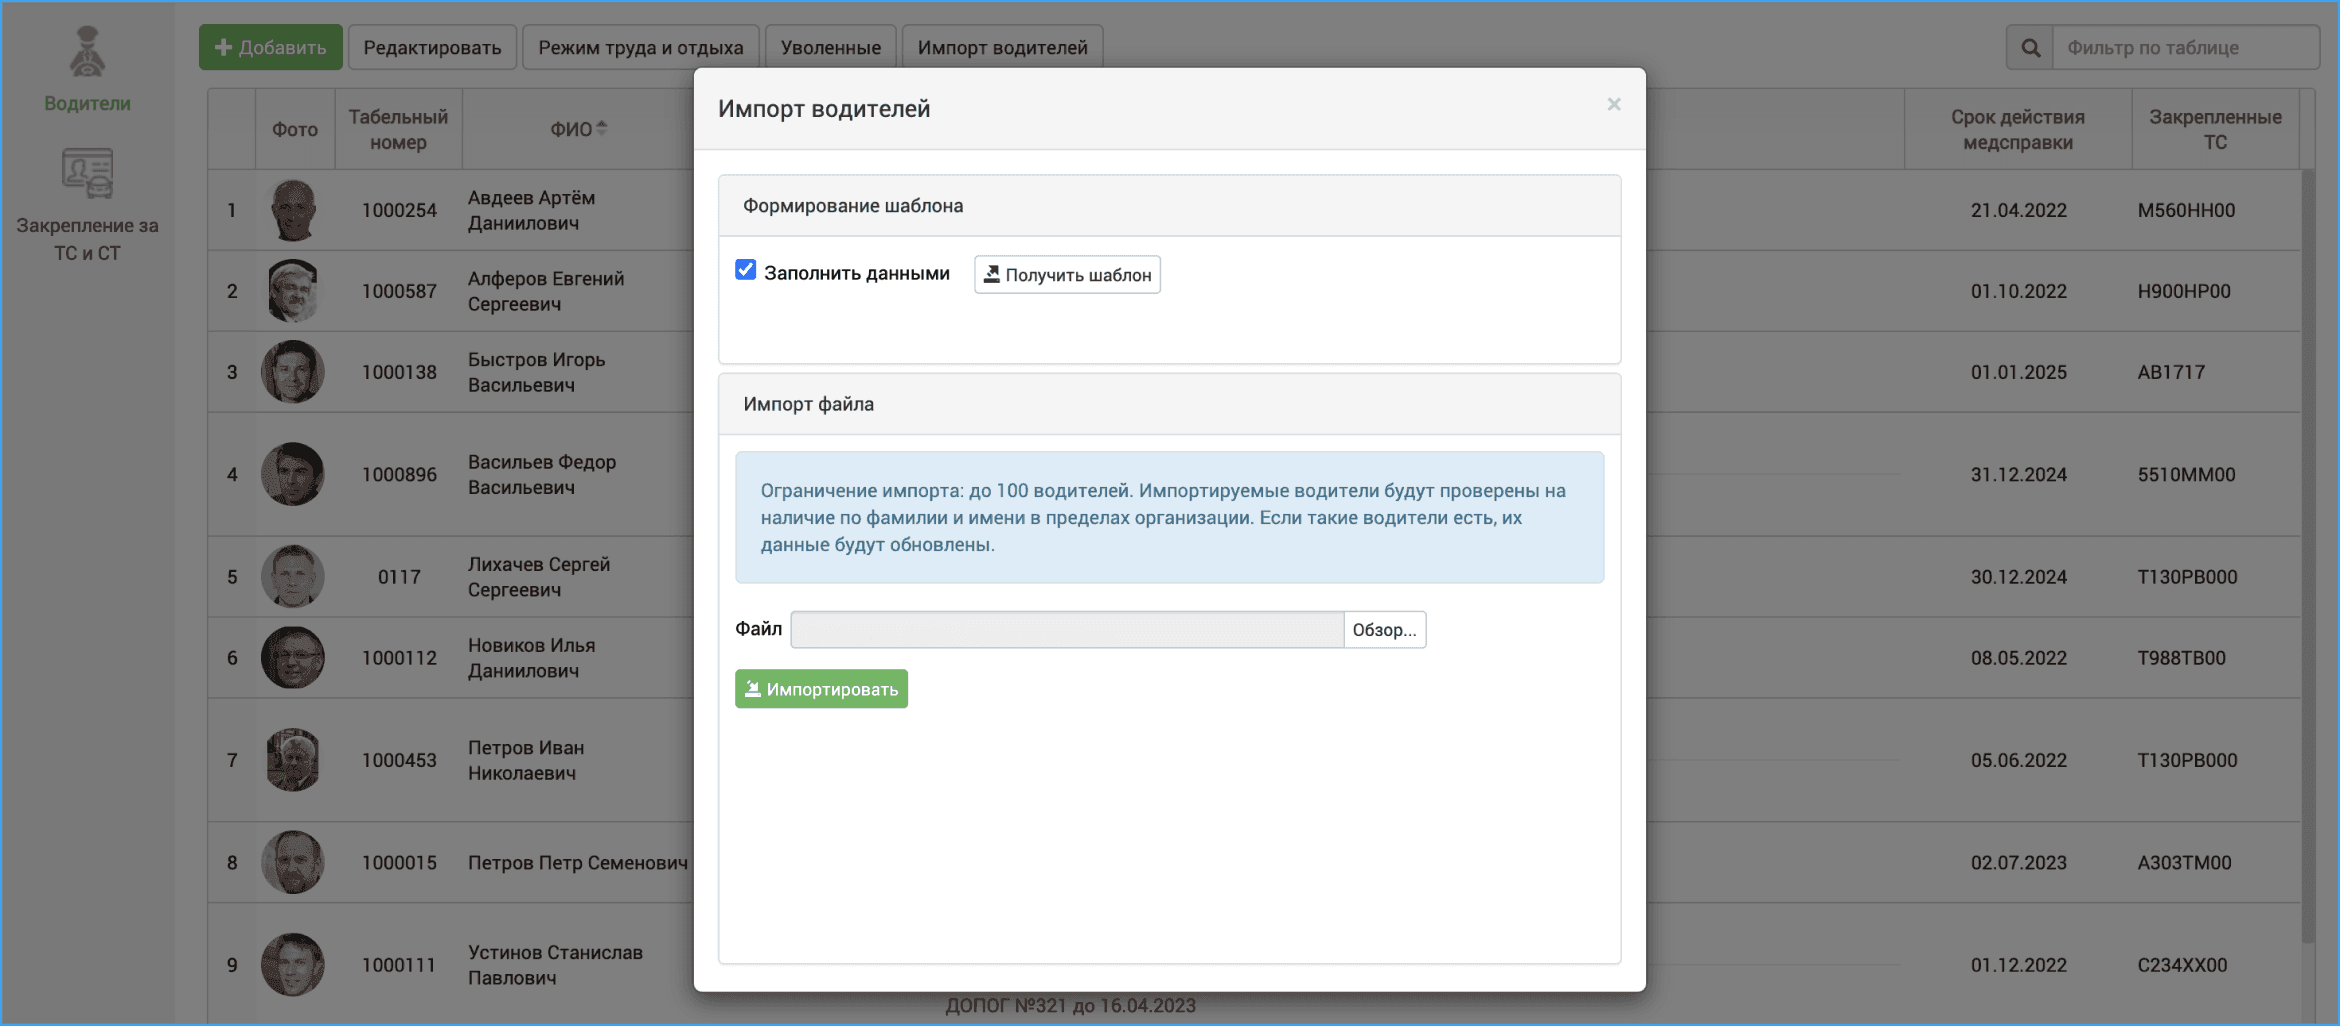Click photo of Петров Петр Семенович
2340x1026 pixels.
[293, 862]
